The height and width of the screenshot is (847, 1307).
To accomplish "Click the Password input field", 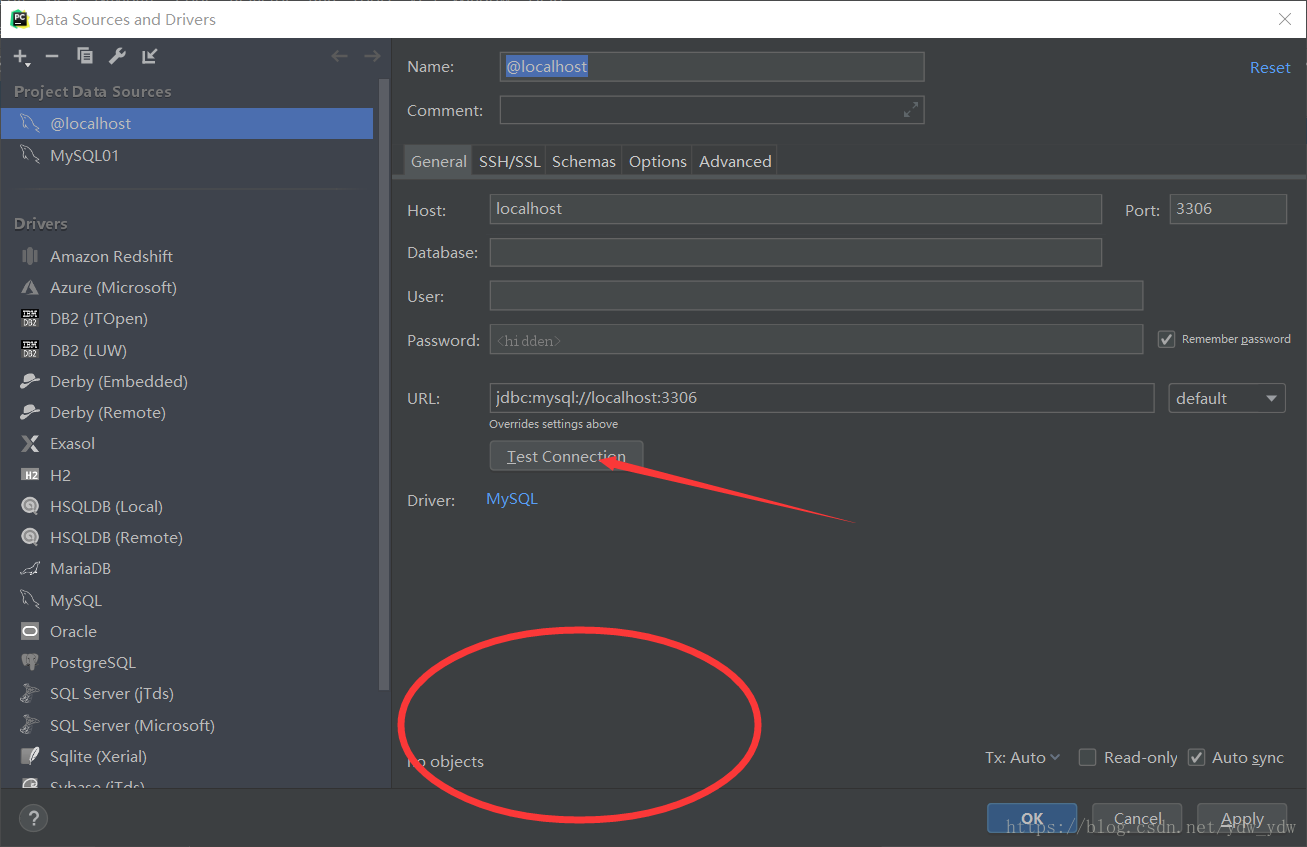I will coord(816,339).
